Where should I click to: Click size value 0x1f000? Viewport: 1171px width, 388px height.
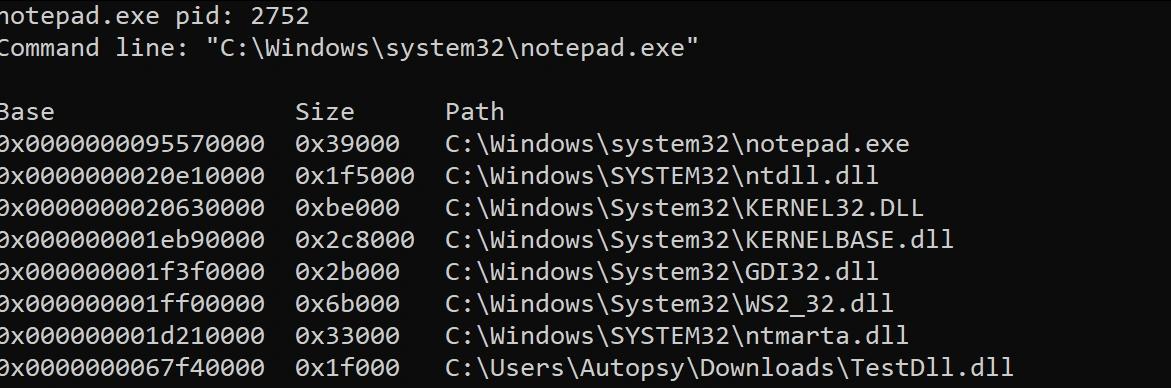coord(347,368)
